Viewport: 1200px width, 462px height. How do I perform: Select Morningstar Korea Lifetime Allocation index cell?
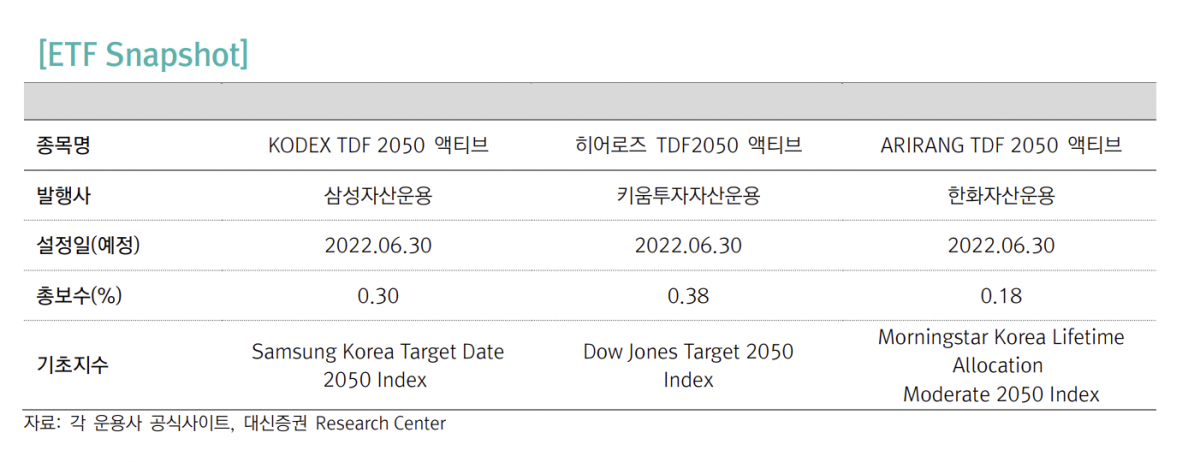[x=1000, y=366]
